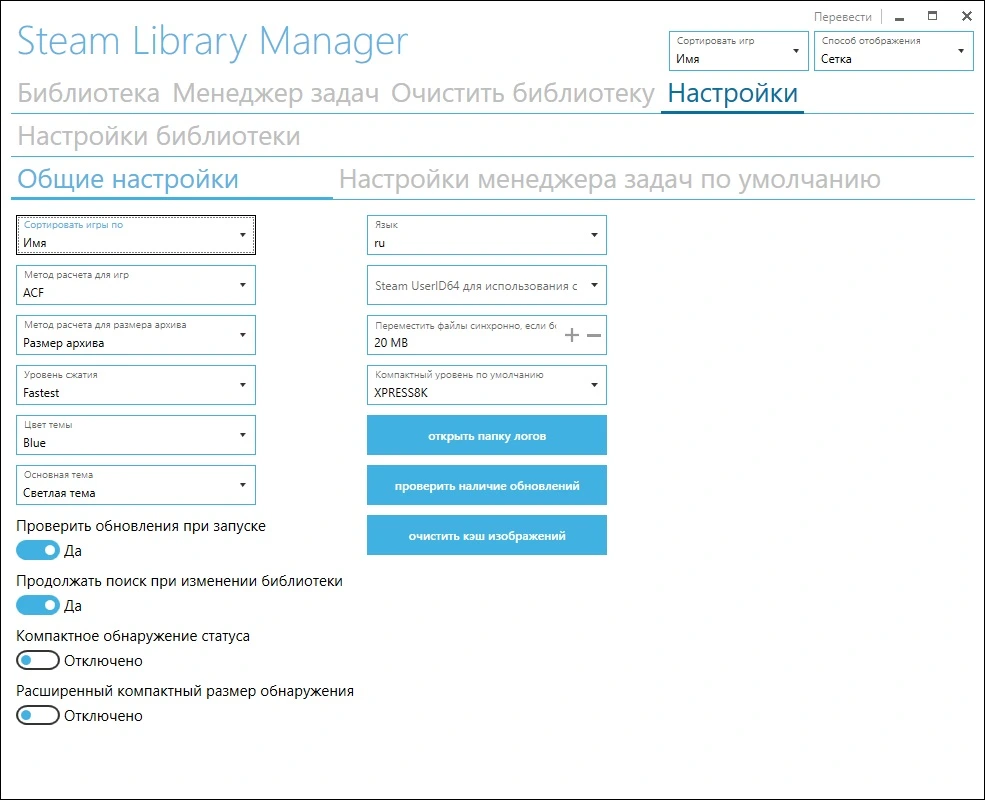The image size is (985, 800).
Task: Increase sync file move size with plus icon
Action: pyautogui.click(x=572, y=335)
